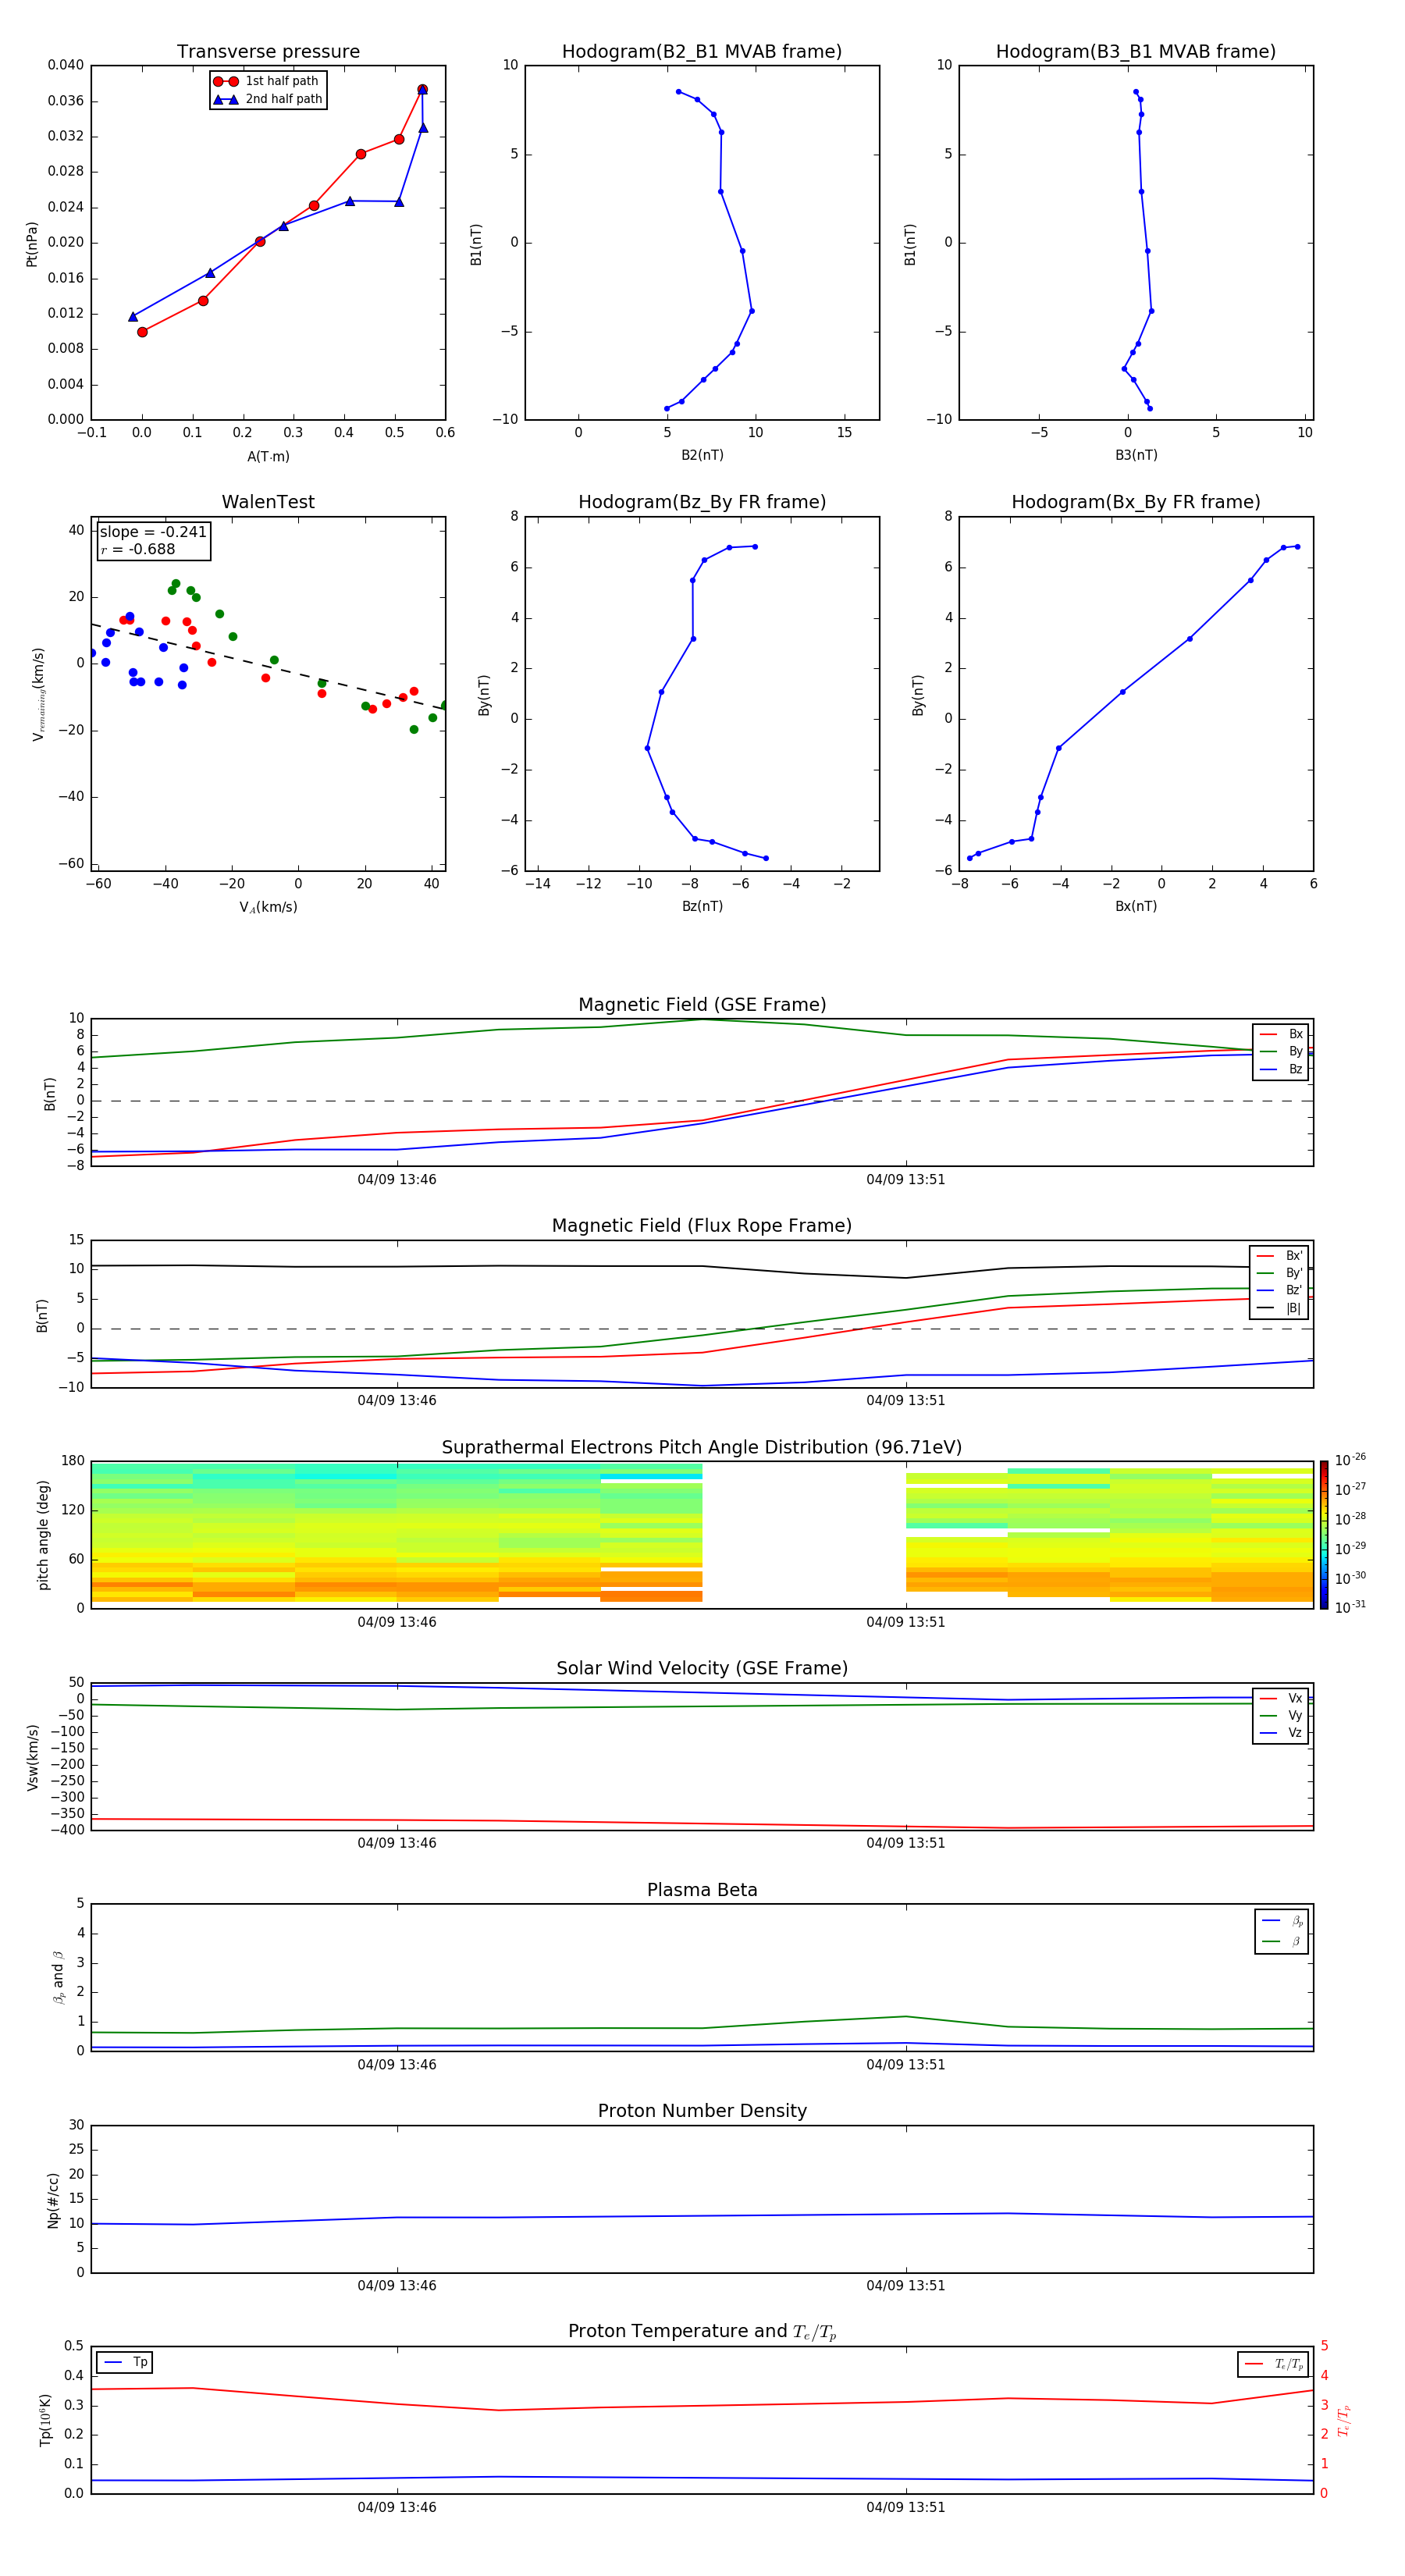Click the Bx(nT) axis label
The width and height of the screenshot is (1405, 2576).
pyautogui.click(x=1136, y=906)
